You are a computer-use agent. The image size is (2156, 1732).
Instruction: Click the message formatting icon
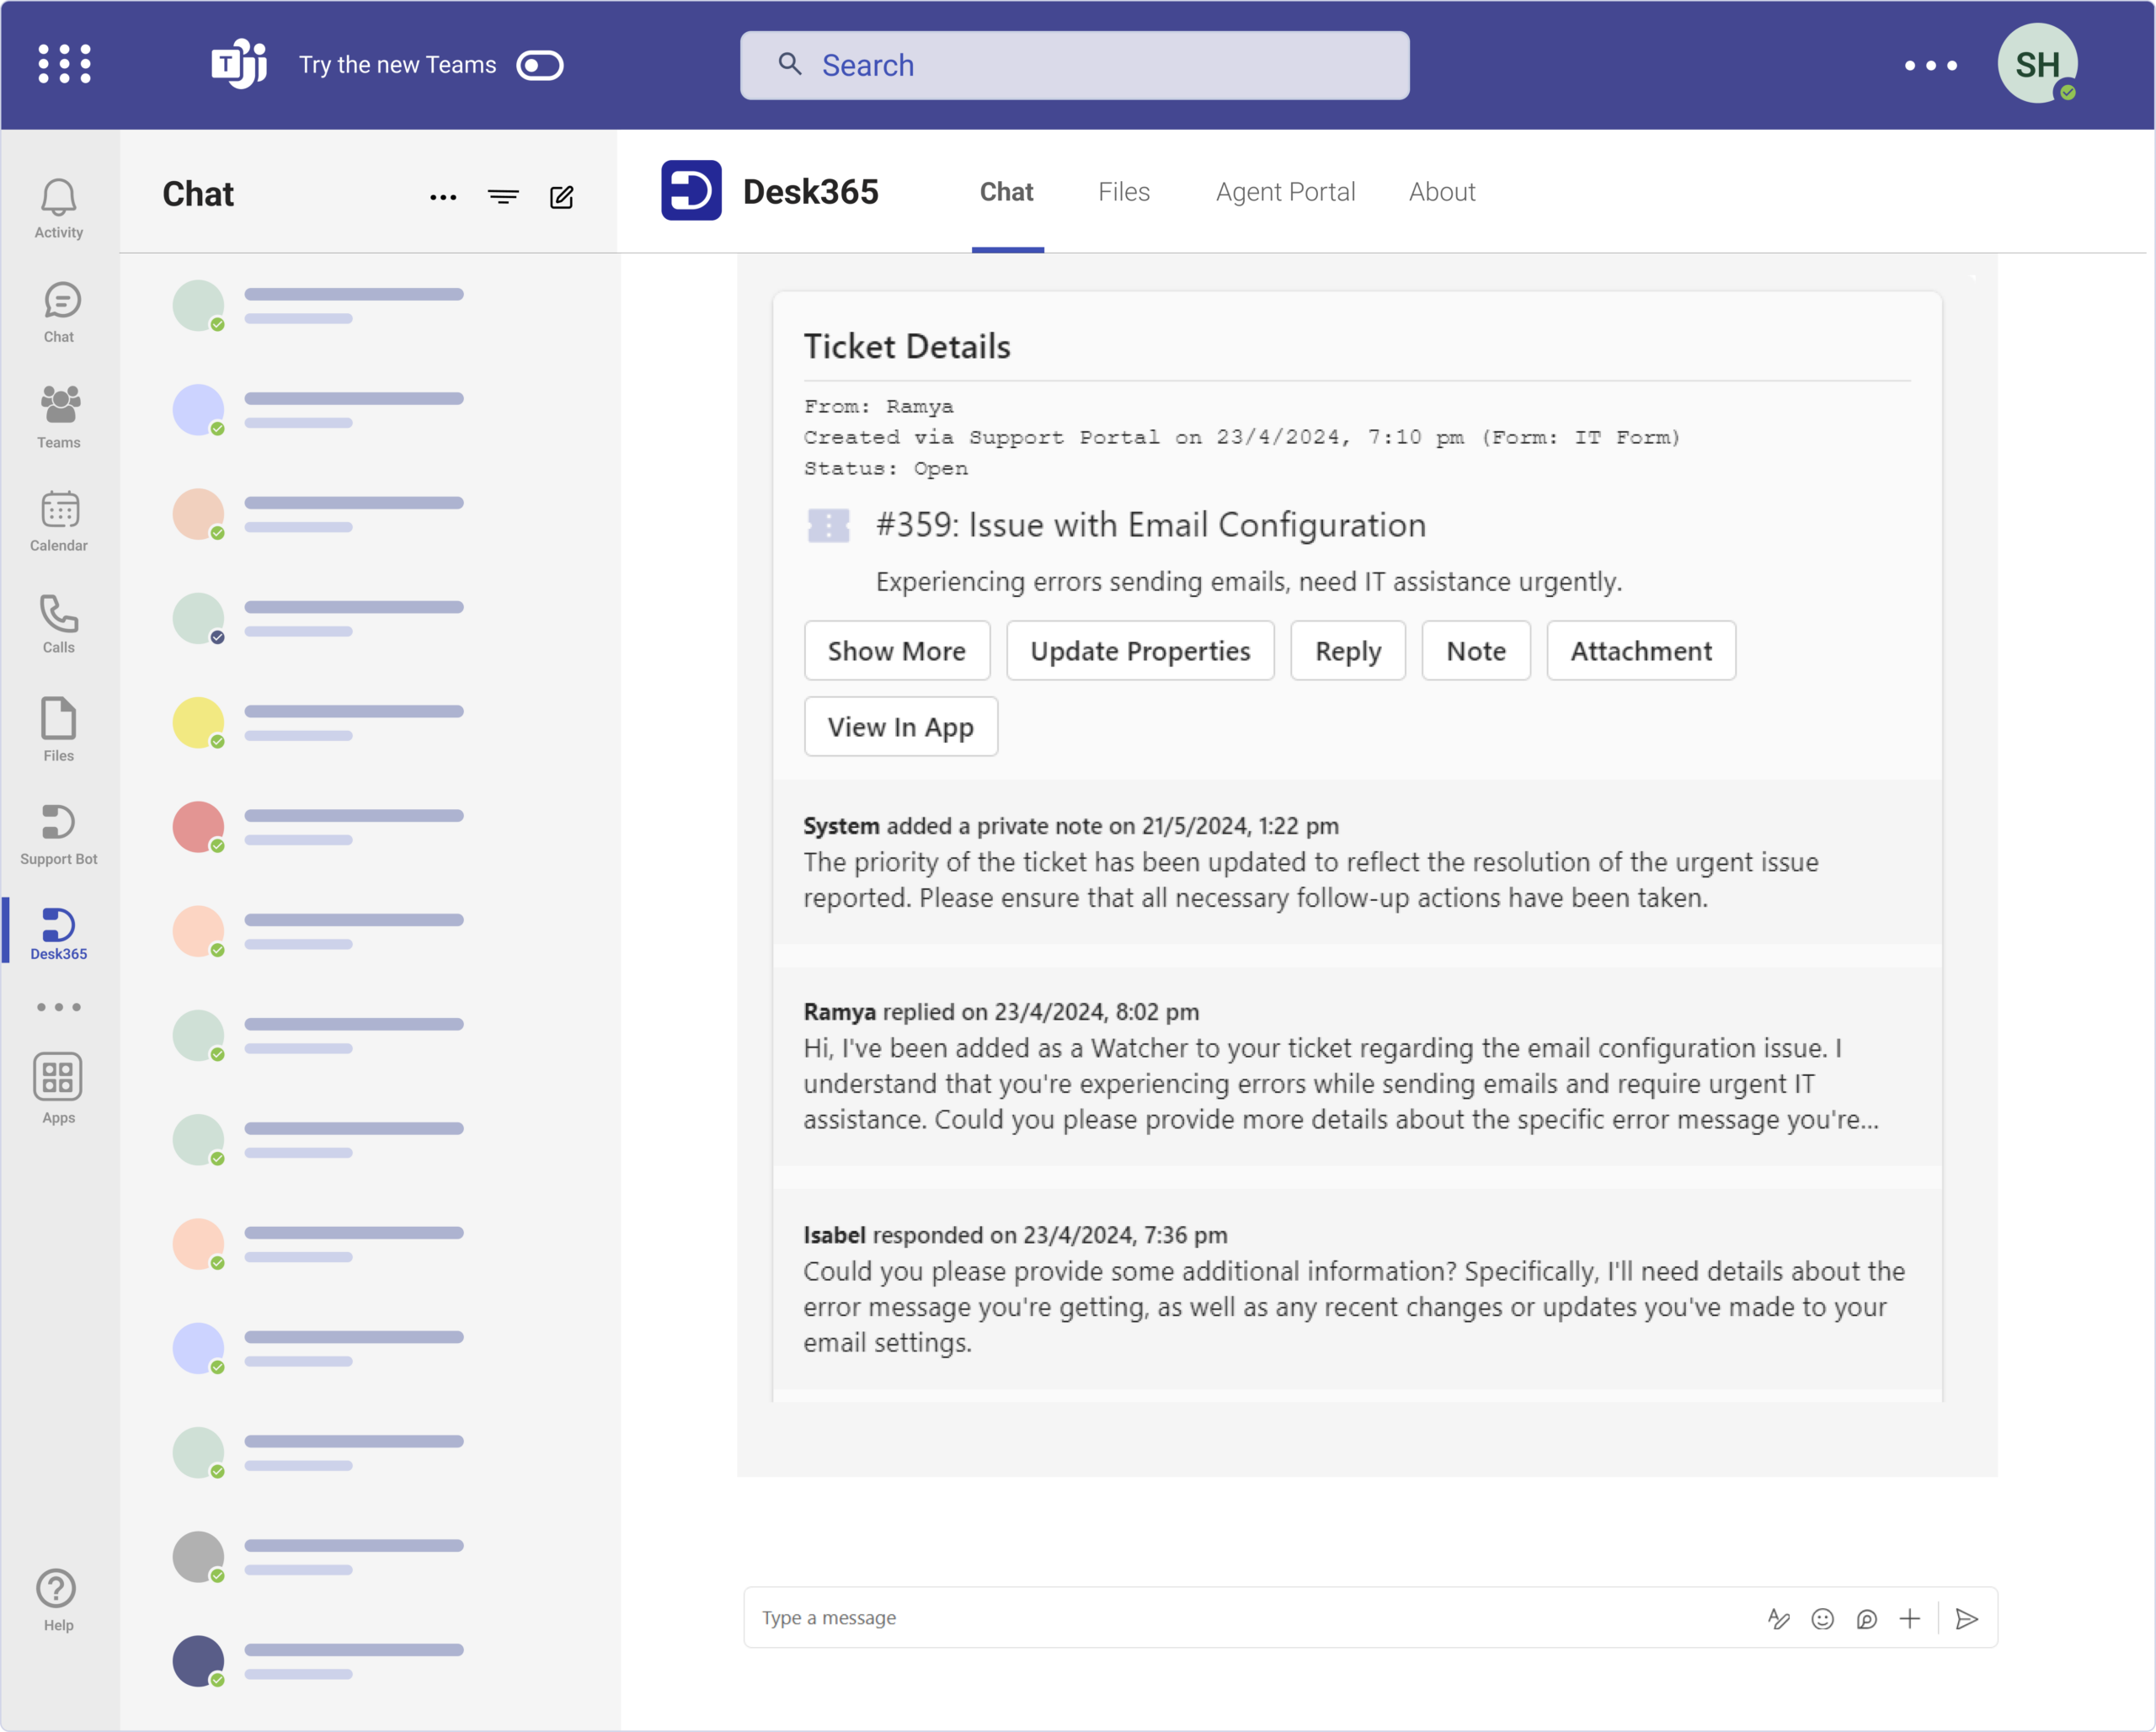click(x=1778, y=1617)
